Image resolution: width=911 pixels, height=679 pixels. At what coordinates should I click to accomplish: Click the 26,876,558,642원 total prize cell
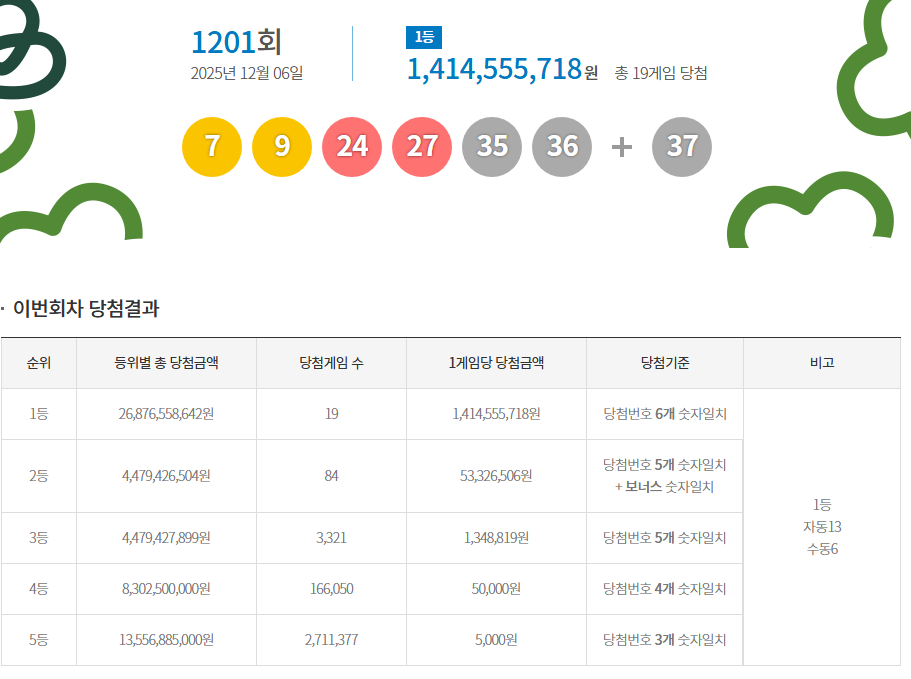166,414
